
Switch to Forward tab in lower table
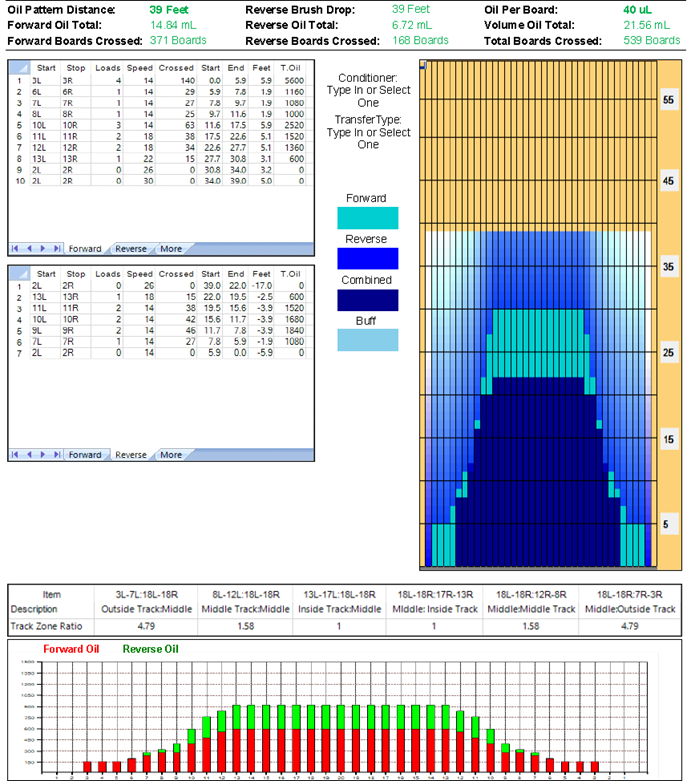click(84, 455)
